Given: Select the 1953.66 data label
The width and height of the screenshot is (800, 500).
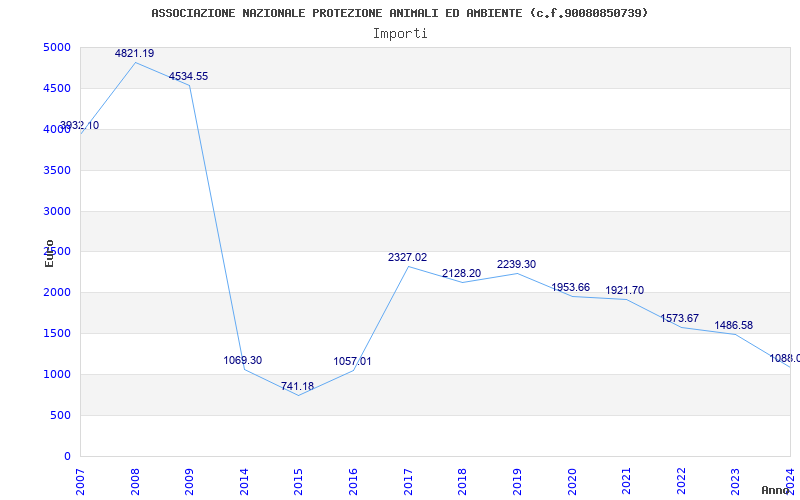Looking at the screenshot, I should (570, 288).
